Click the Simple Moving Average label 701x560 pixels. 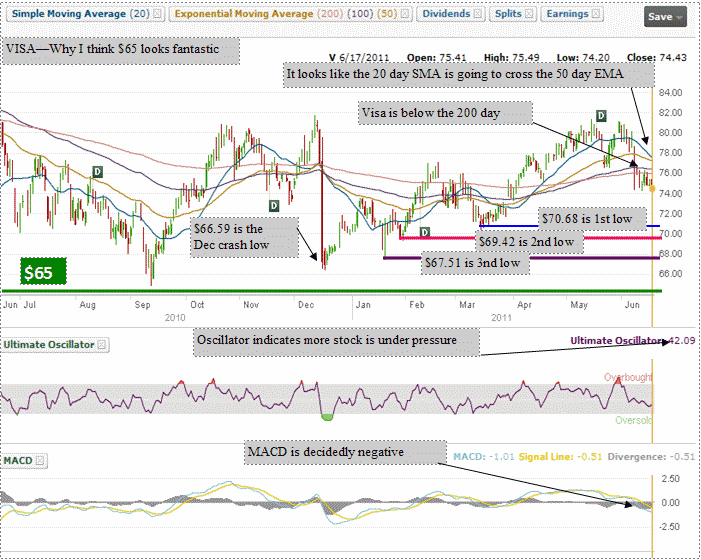(69, 14)
